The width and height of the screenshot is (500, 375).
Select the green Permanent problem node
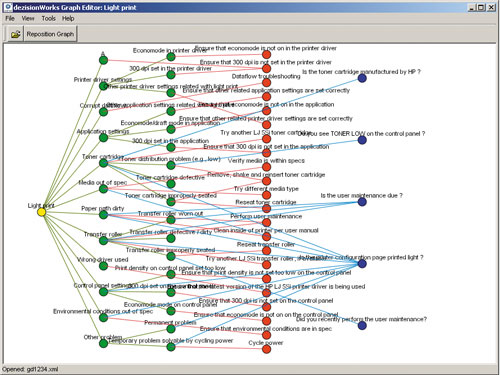(171, 329)
